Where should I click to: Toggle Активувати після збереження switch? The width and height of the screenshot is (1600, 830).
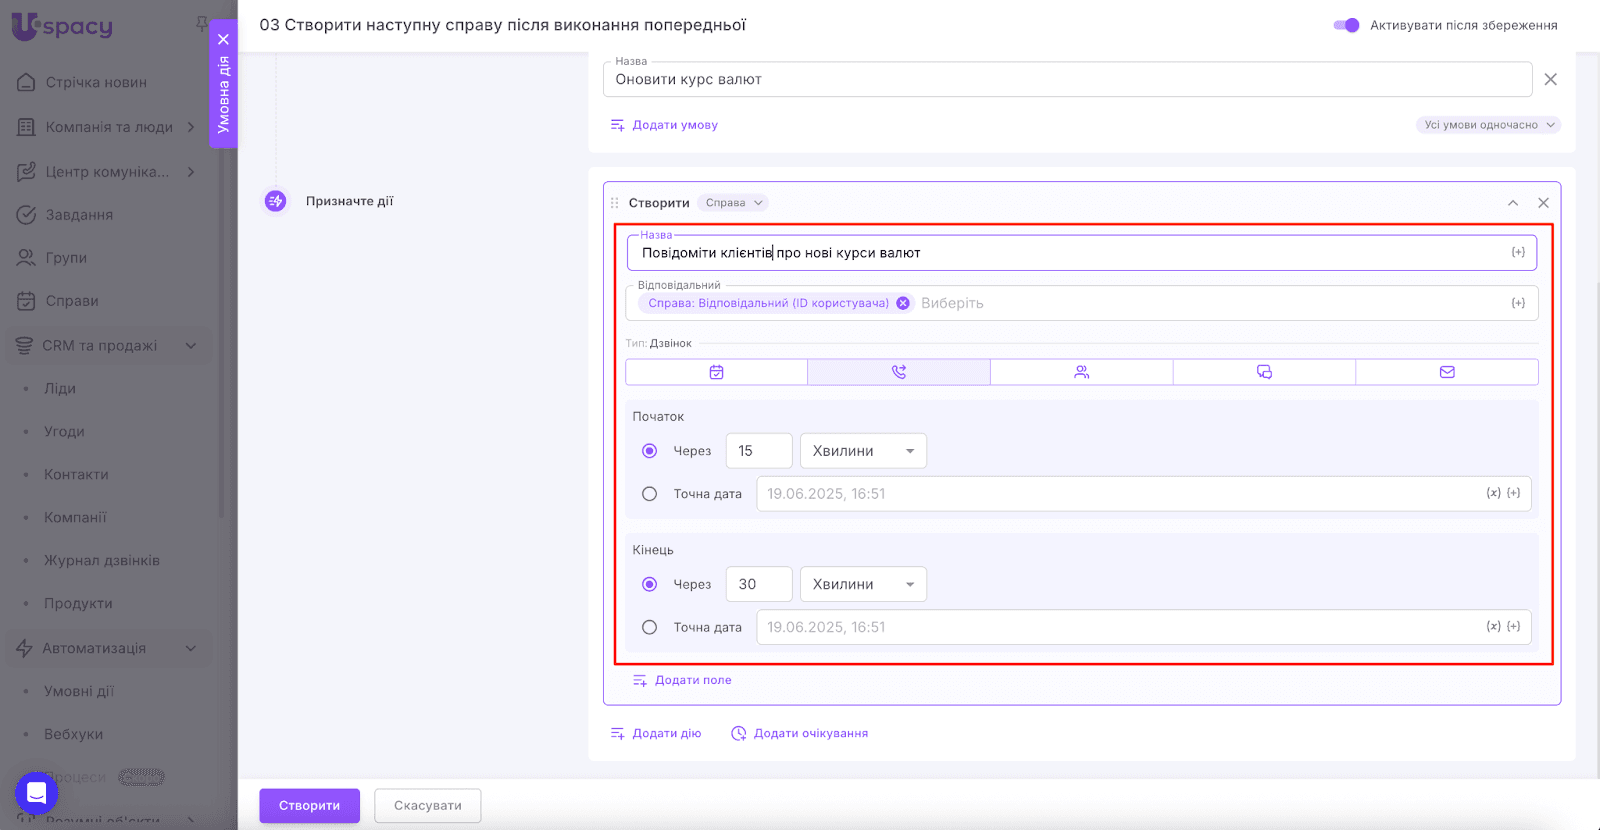[1346, 25]
